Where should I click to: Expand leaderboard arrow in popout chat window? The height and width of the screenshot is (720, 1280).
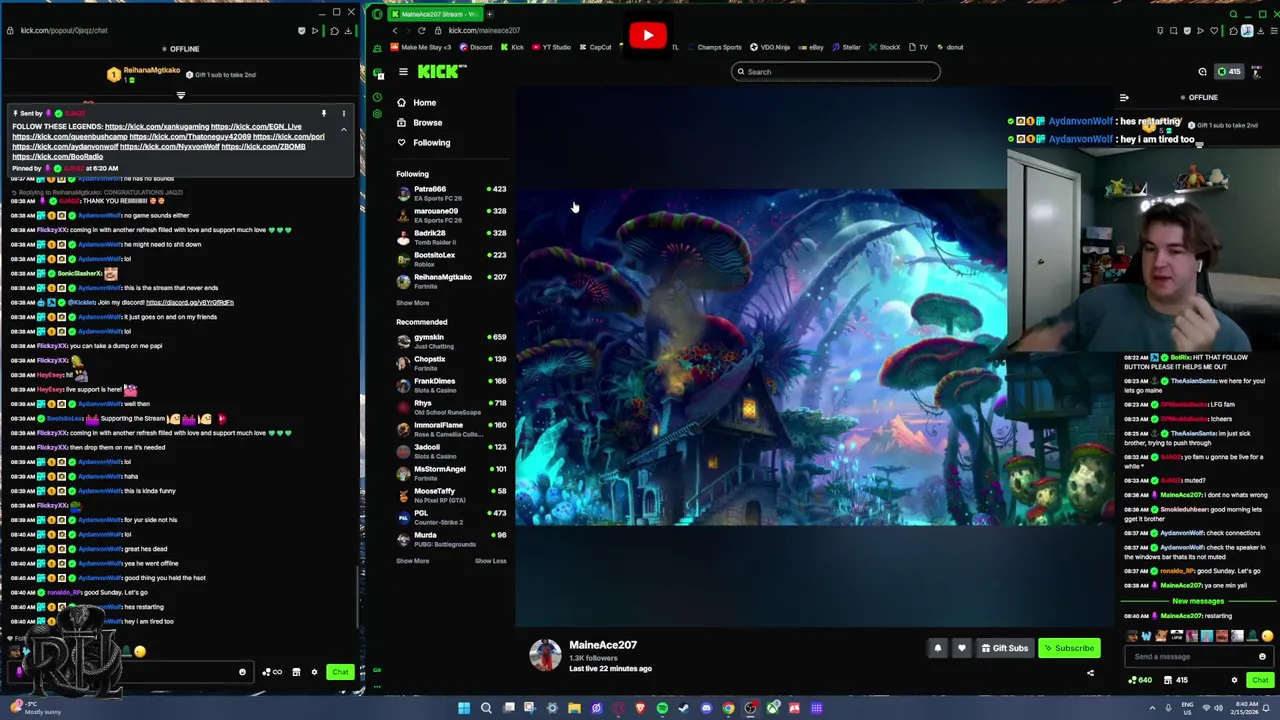coord(181,96)
